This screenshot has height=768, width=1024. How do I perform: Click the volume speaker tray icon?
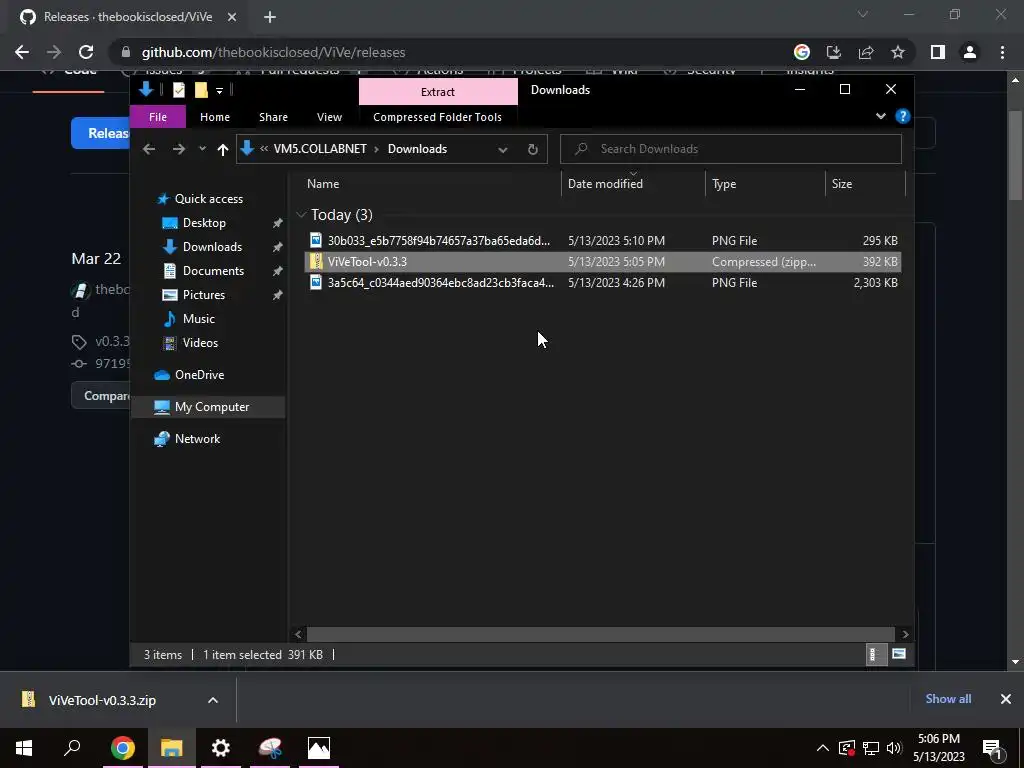click(x=894, y=748)
